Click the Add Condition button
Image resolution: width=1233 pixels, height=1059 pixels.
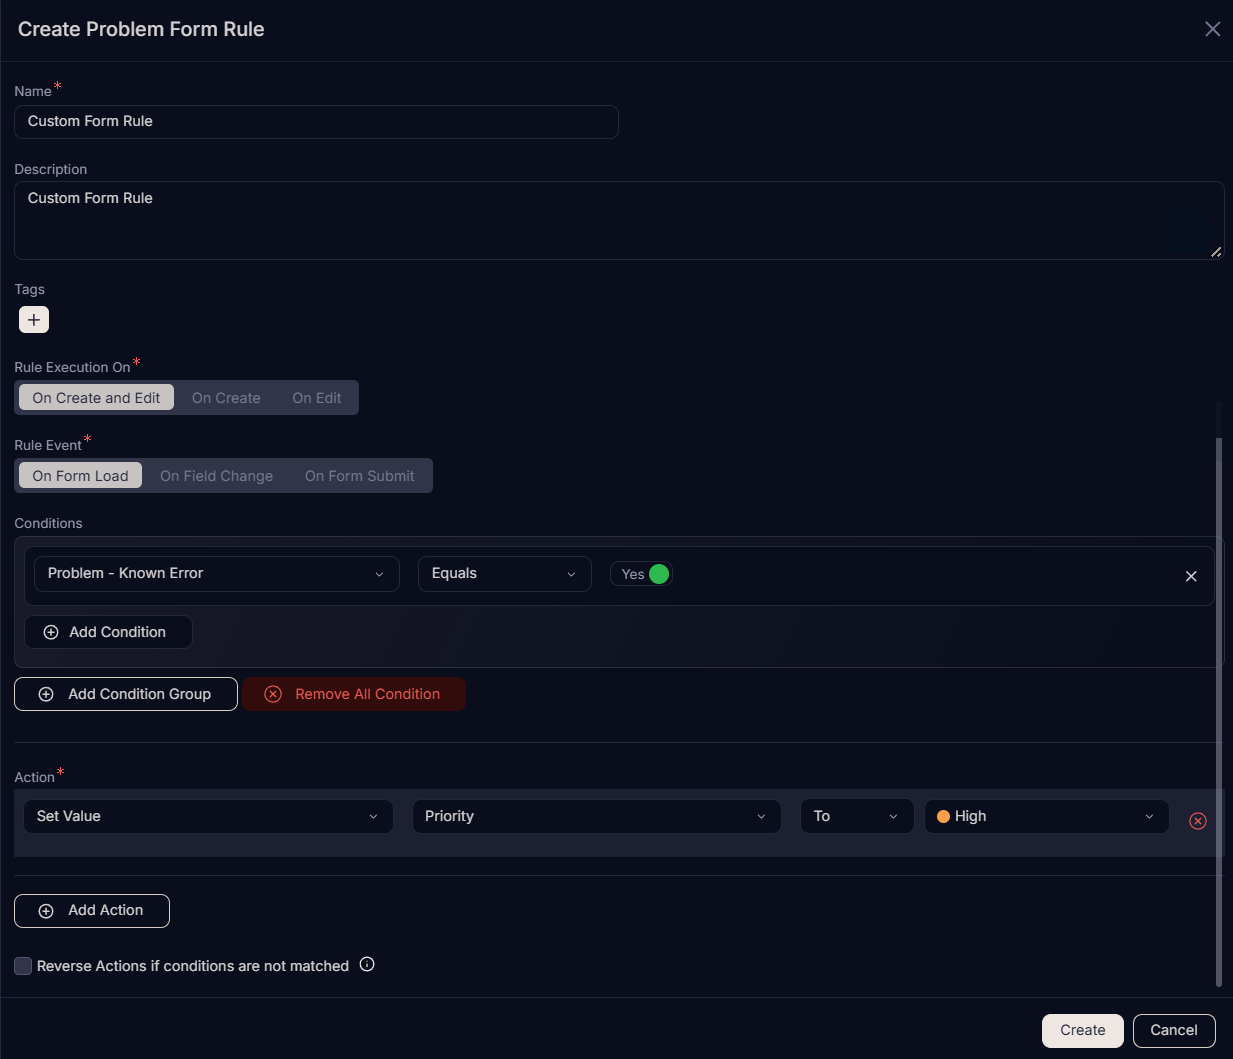click(x=108, y=632)
